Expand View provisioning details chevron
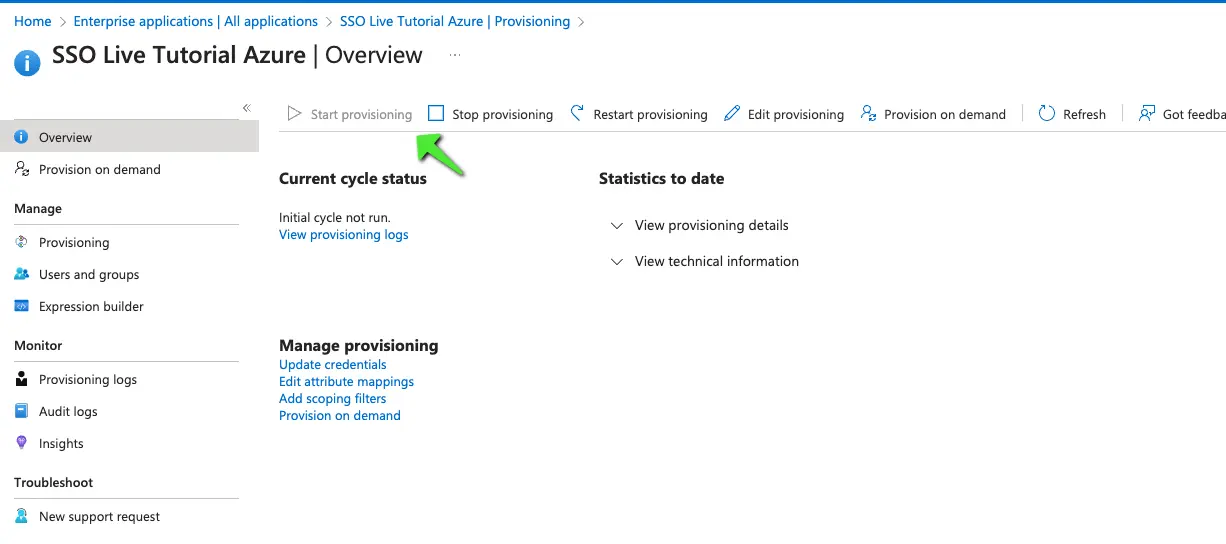The height and width of the screenshot is (544, 1226). [x=617, y=226]
